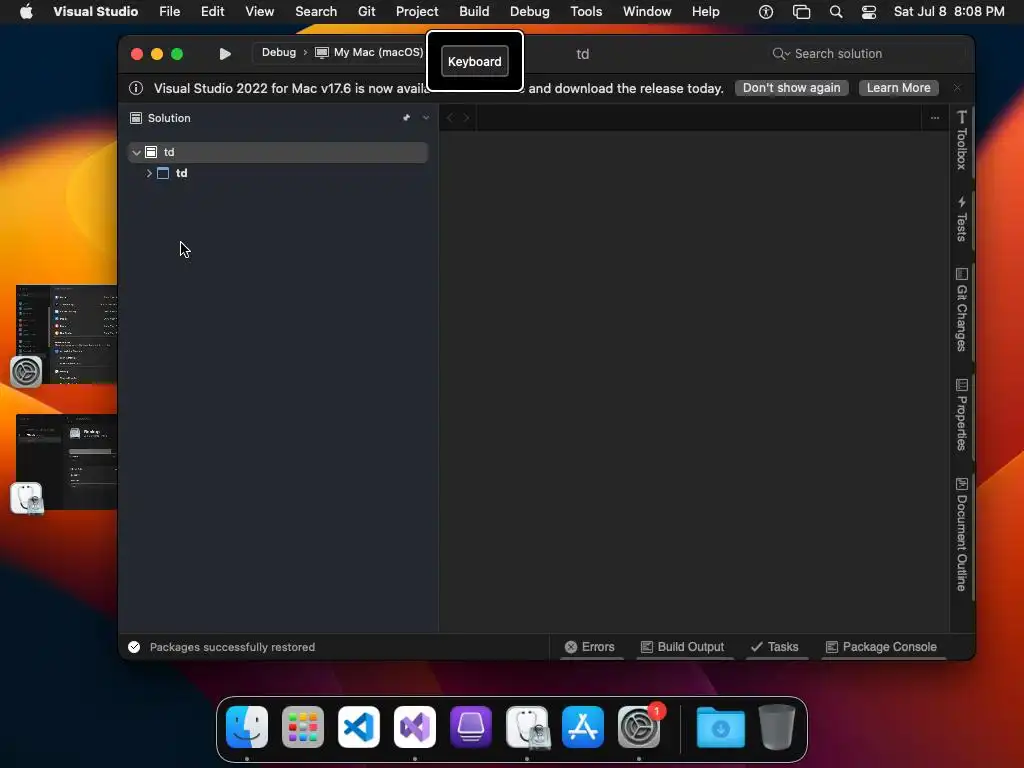The width and height of the screenshot is (1024, 768).
Task: Click the Learn More button
Action: coord(899,88)
